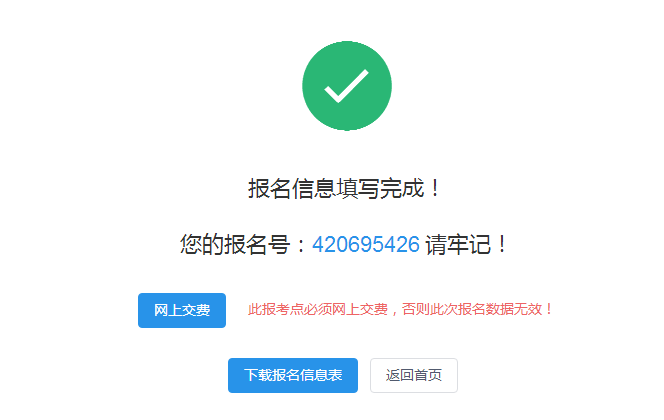Click the exclamation mark after 请牢记
The width and height of the screenshot is (664, 420).
point(502,244)
